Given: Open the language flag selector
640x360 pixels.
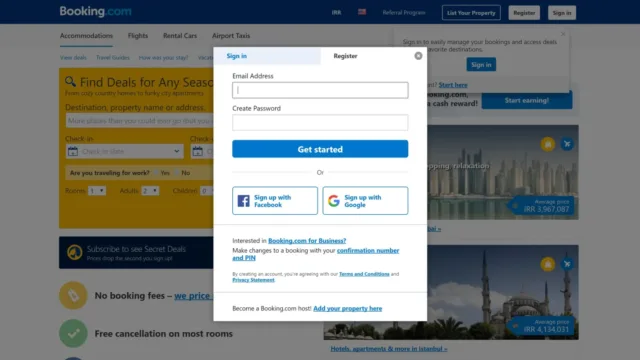Looking at the screenshot, I should coord(362,12).
